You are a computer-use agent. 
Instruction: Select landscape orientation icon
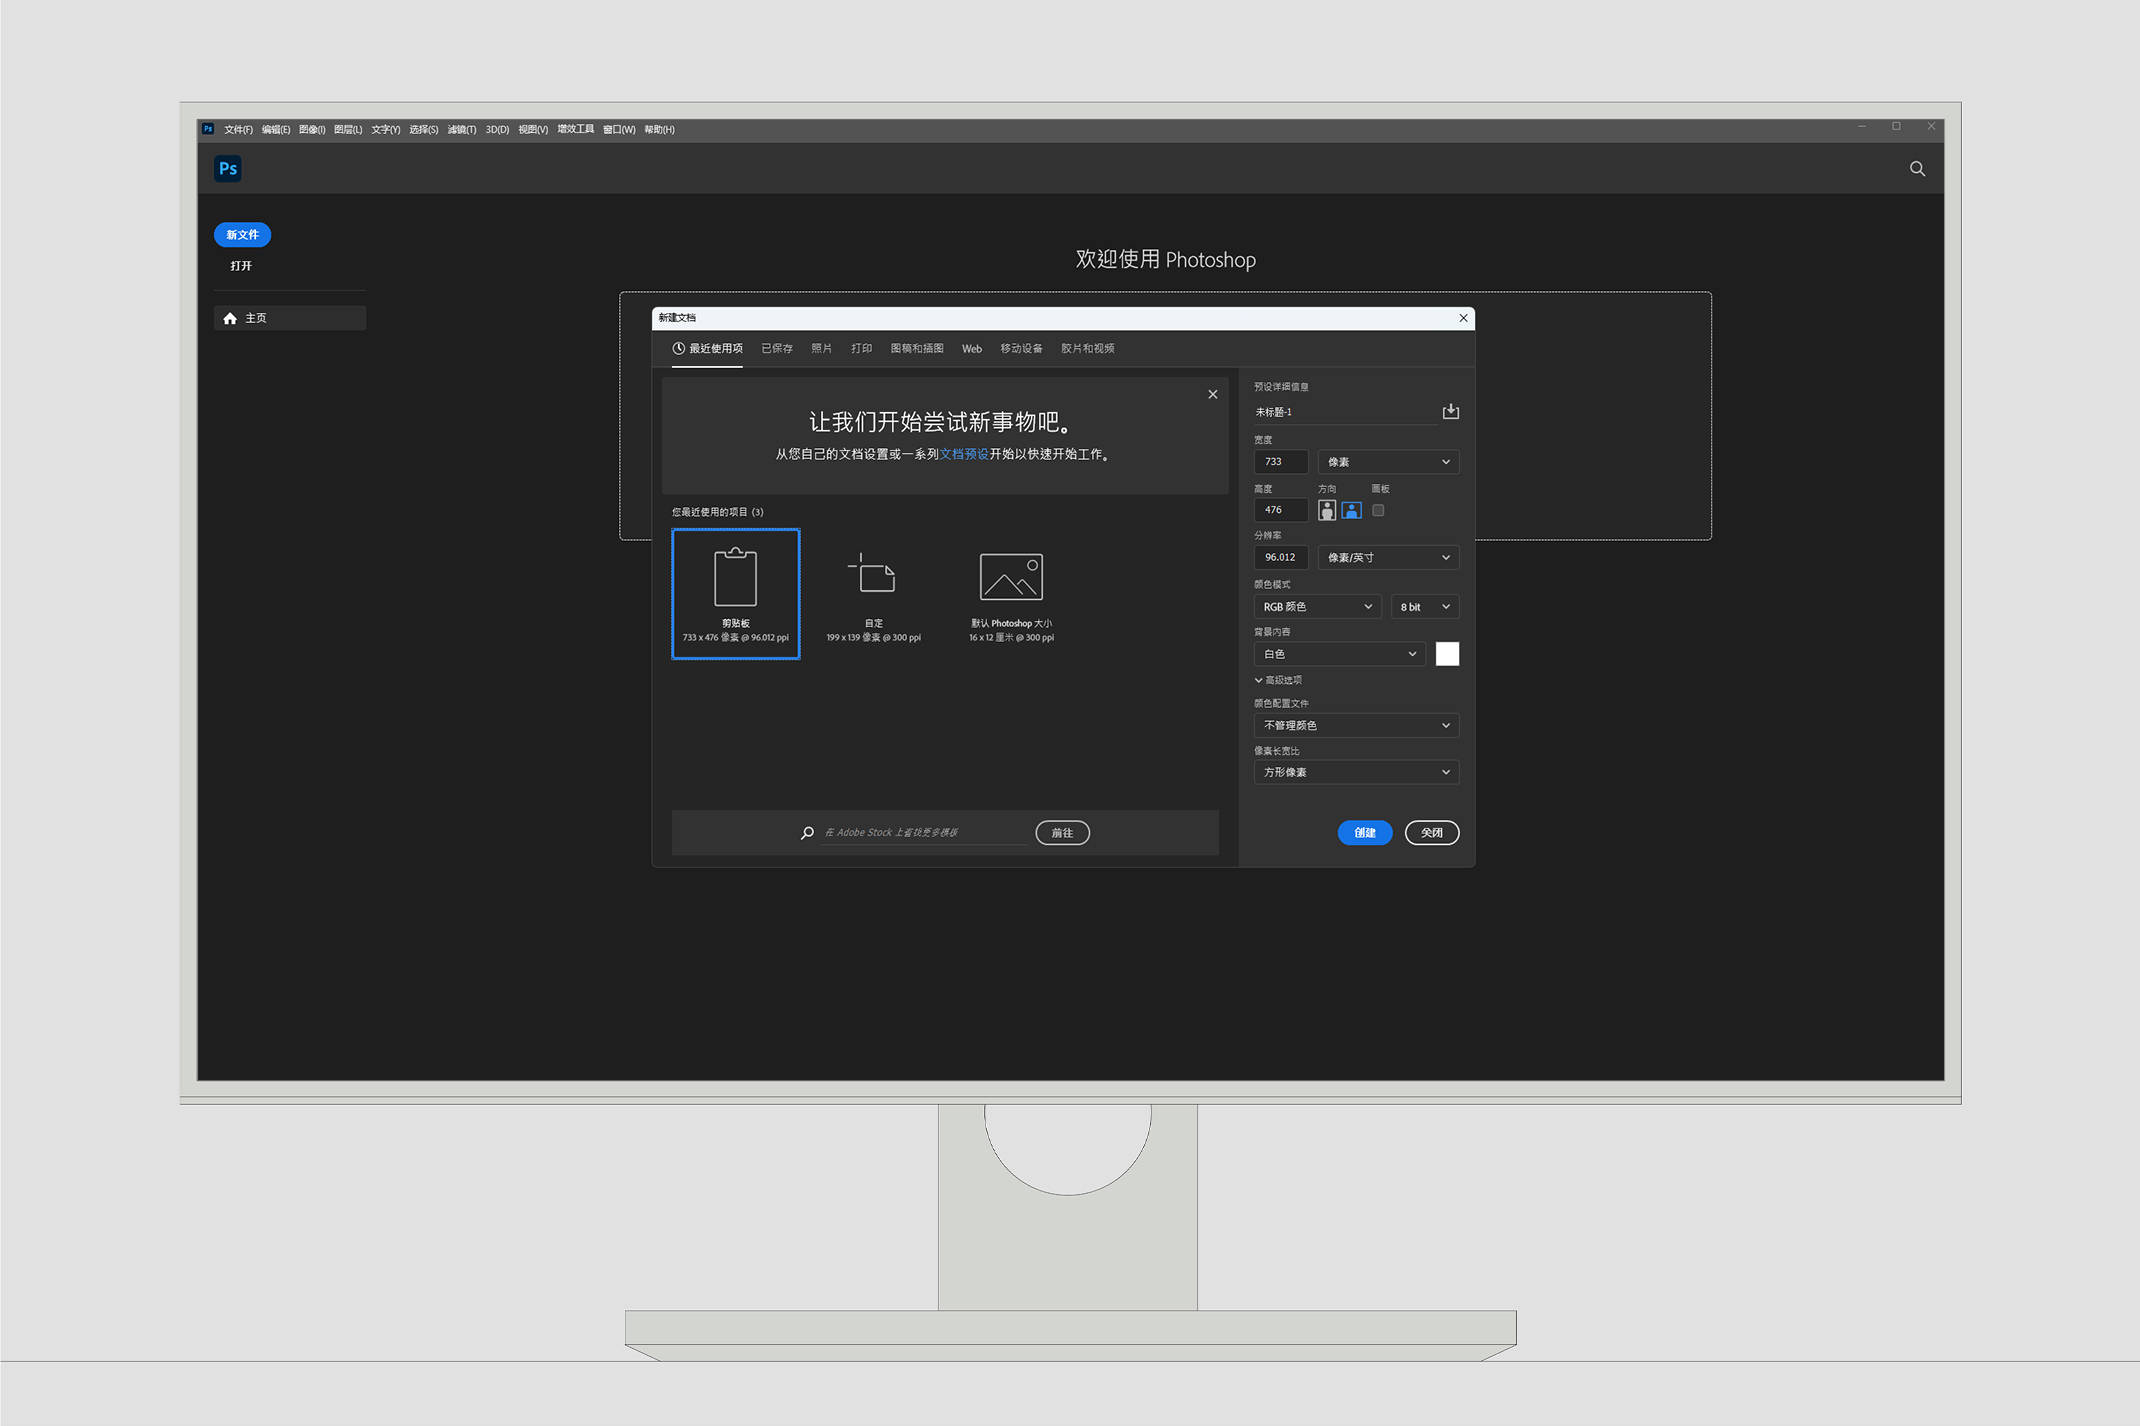pyautogui.click(x=1351, y=510)
